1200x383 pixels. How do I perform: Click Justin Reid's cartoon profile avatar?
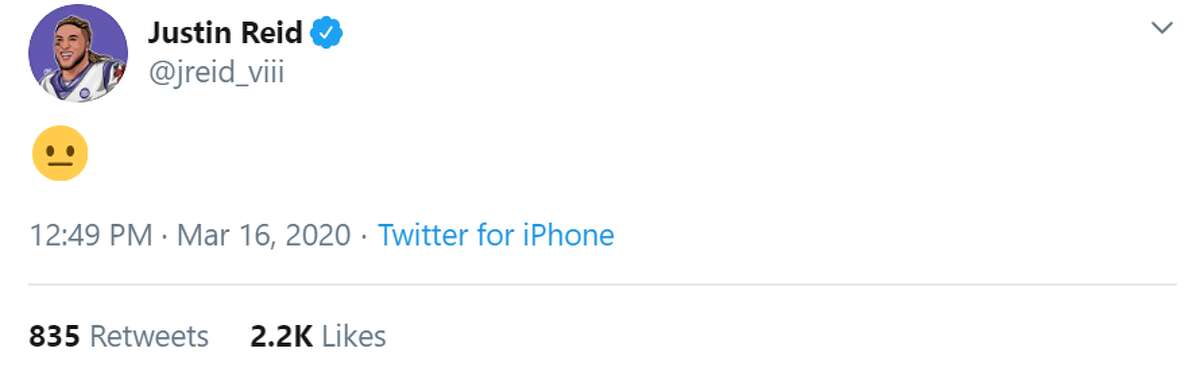[x=78, y=60]
